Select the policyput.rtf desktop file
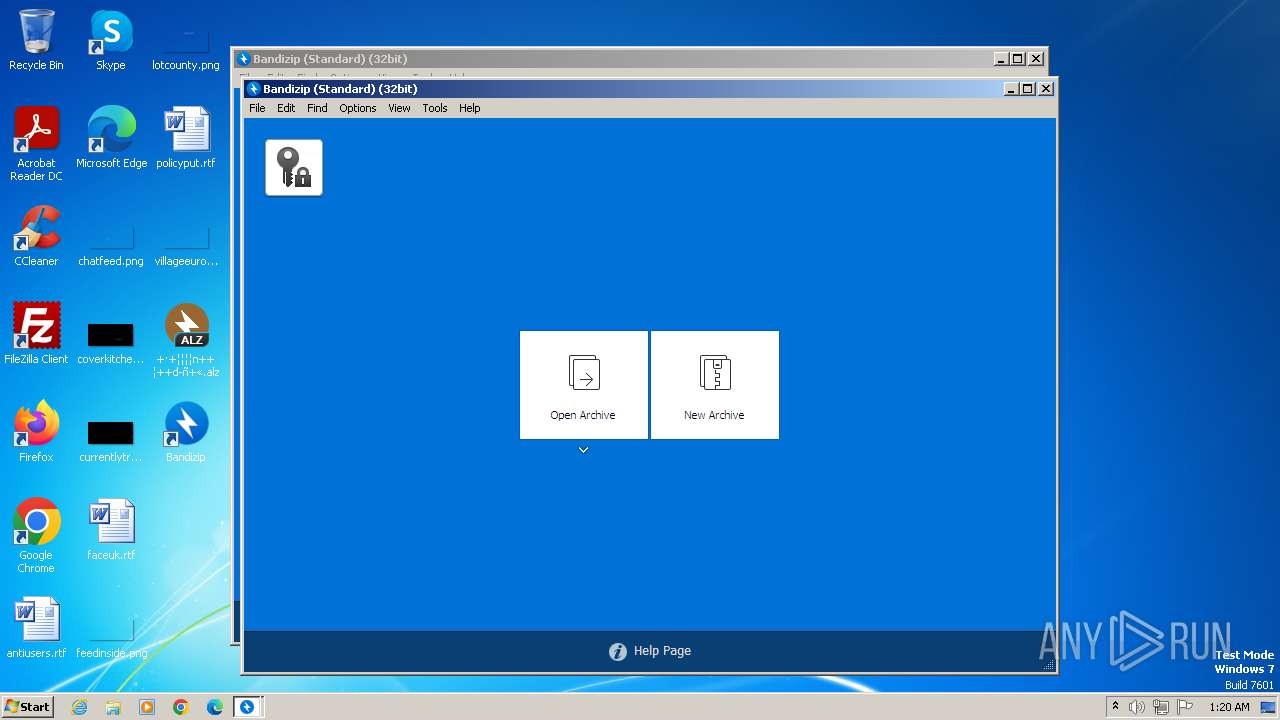Screen dimensions: 1280x720 [186, 138]
